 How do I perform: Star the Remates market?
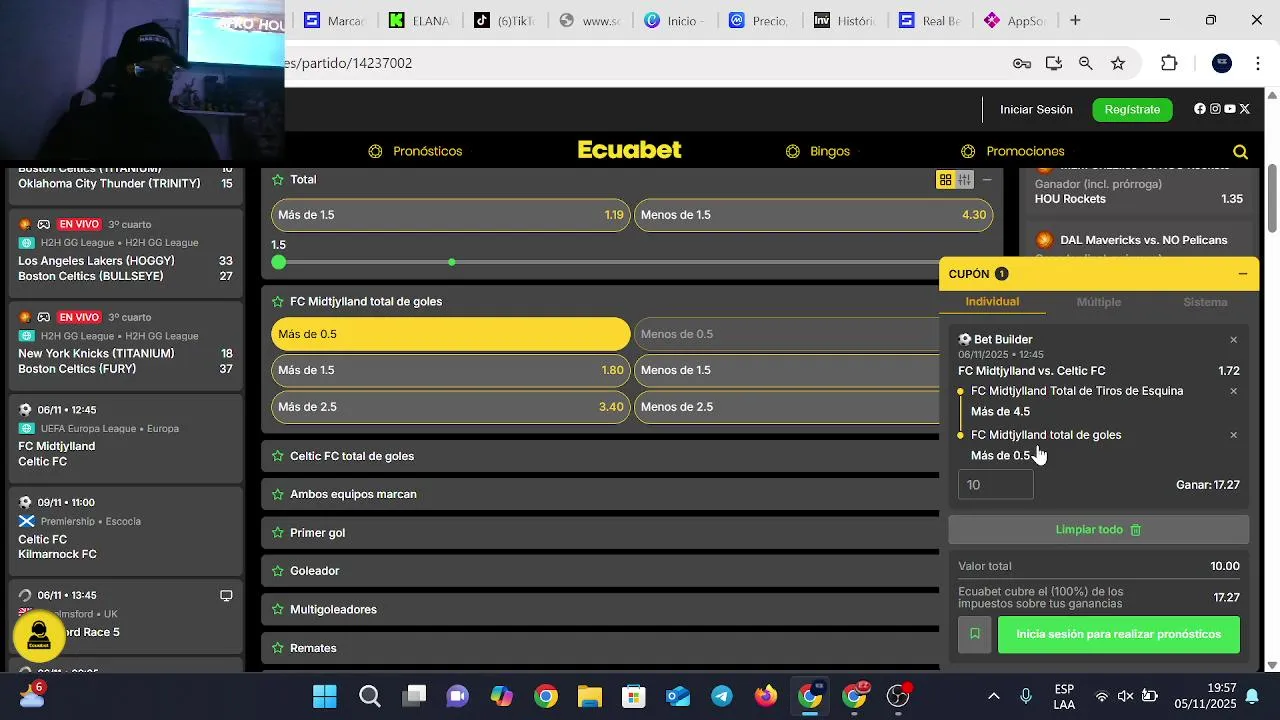coord(278,648)
